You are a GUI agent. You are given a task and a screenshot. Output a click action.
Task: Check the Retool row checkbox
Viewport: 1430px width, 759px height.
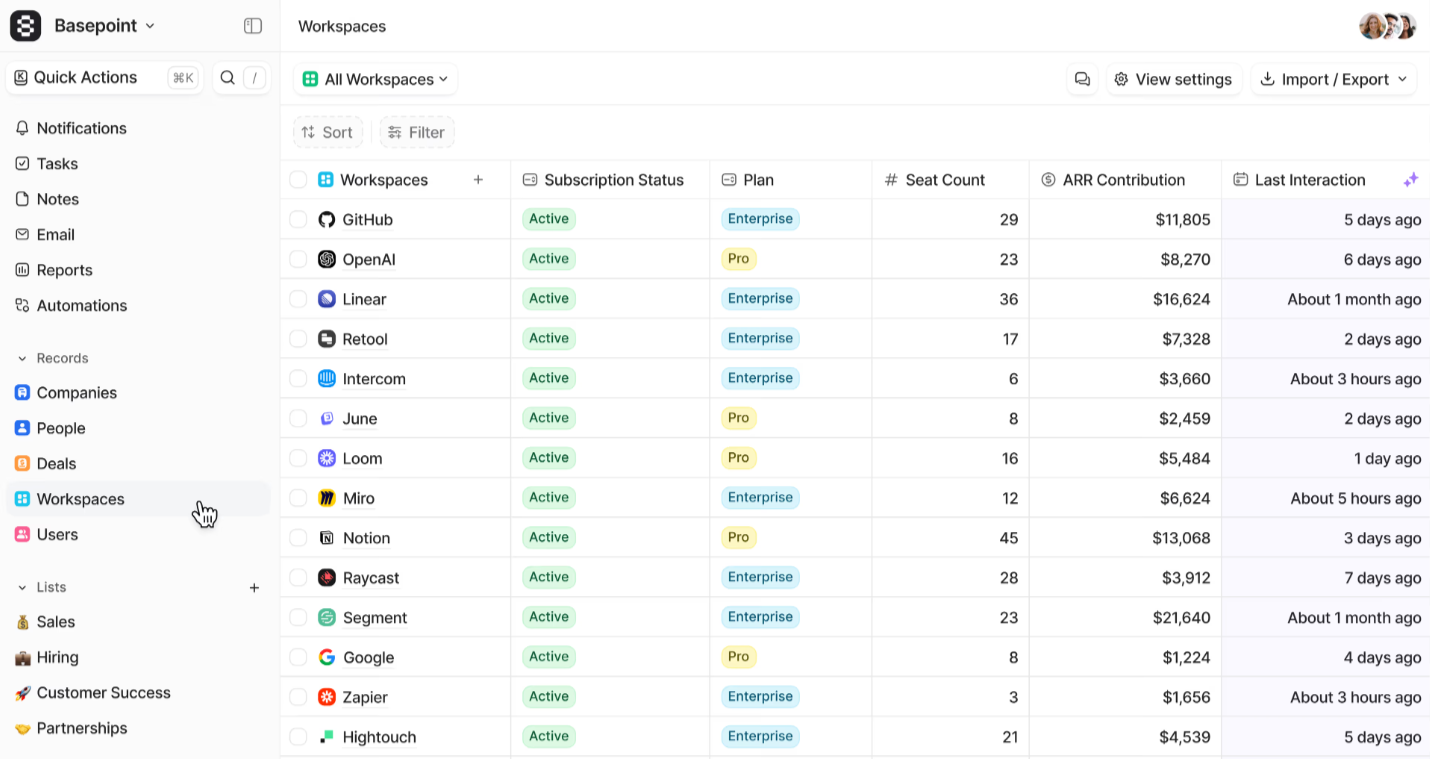point(298,339)
